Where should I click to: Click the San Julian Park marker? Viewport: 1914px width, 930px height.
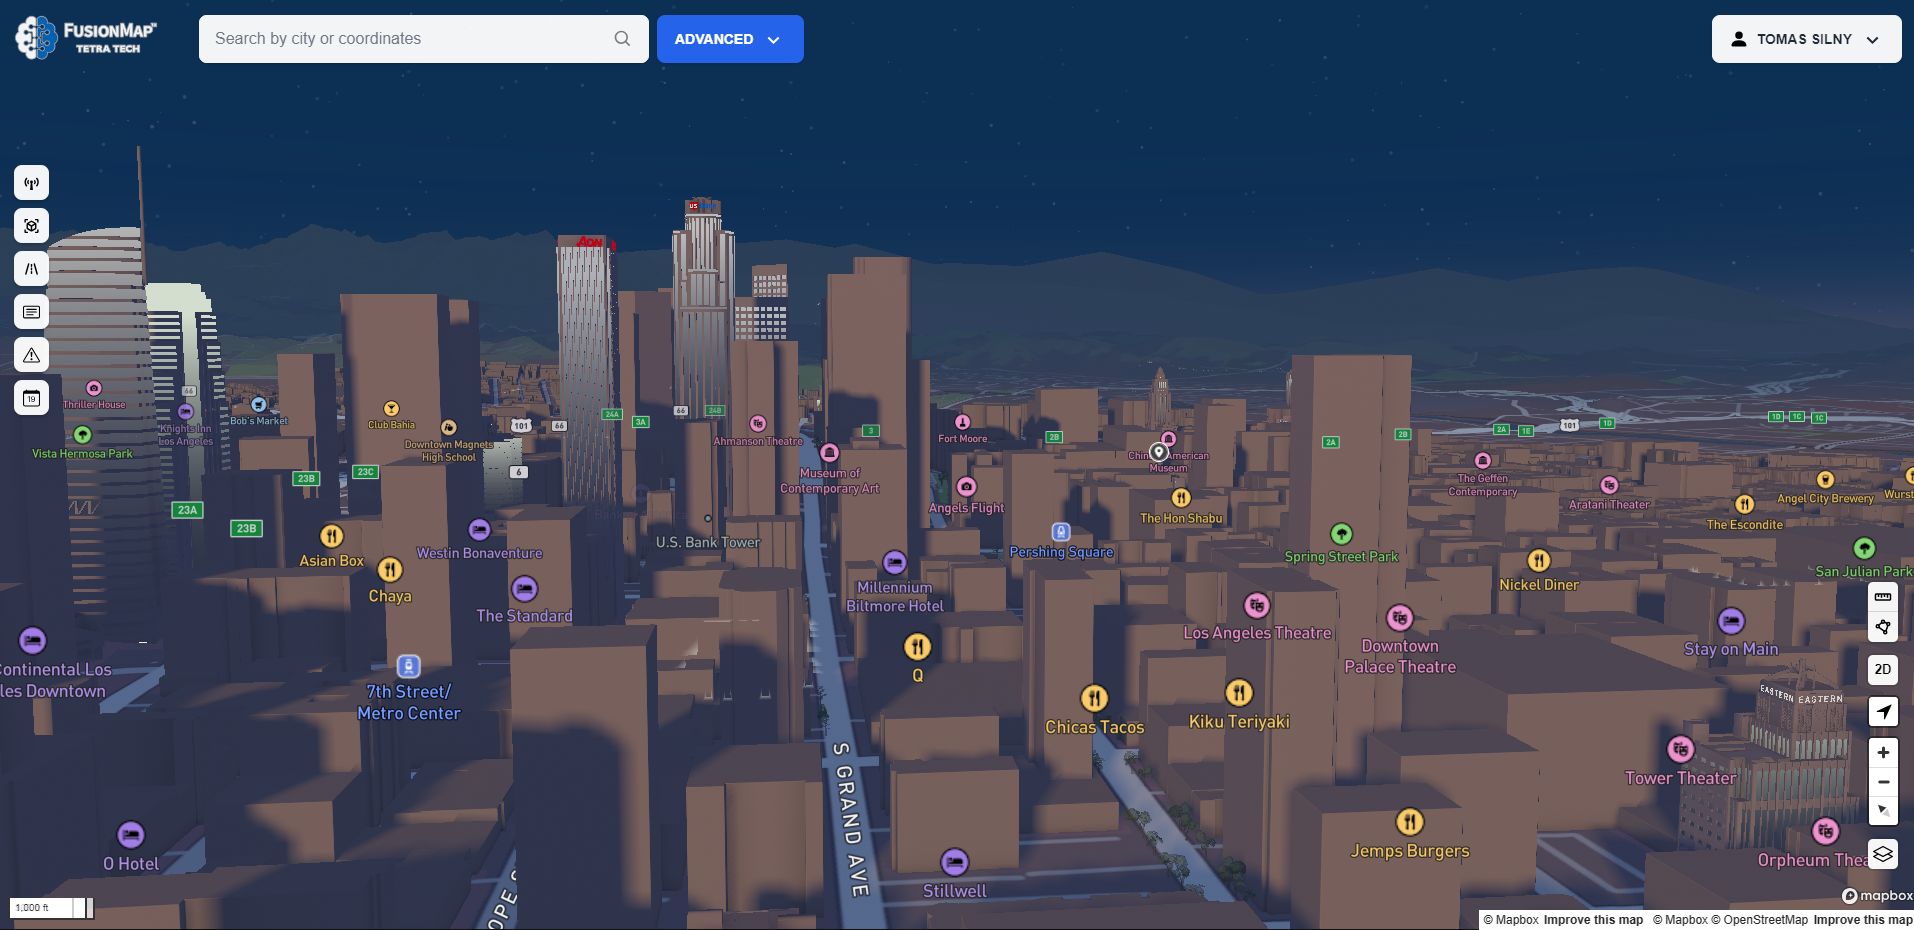[x=1864, y=548]
